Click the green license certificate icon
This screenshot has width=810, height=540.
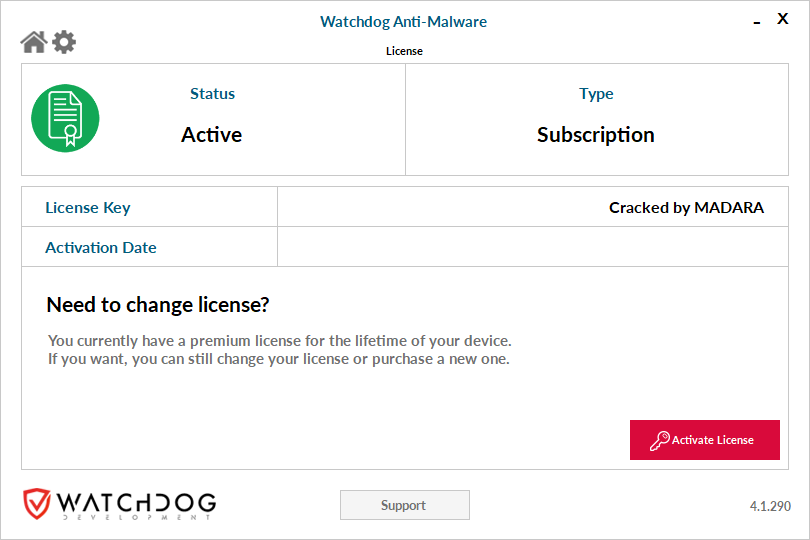pos(65,118)
